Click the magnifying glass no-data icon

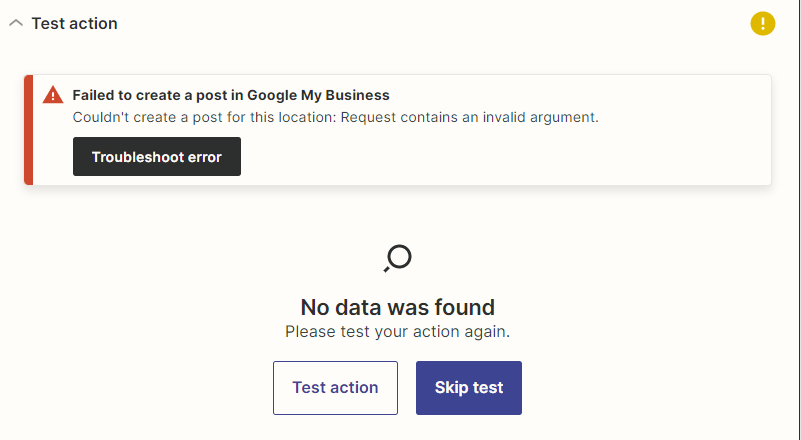click(x=397, y=259)
